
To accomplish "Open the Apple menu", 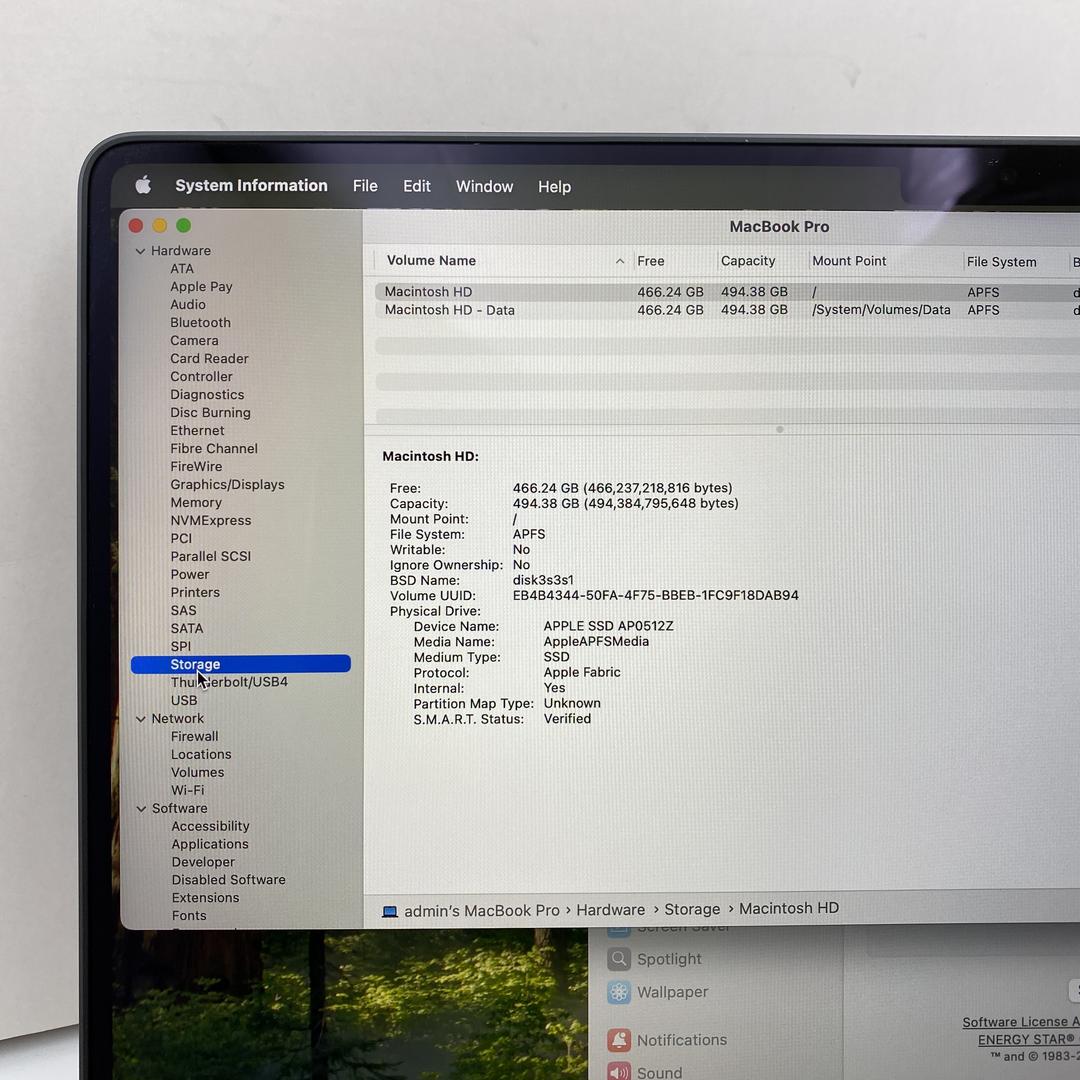I will click(x=143, y=185).
